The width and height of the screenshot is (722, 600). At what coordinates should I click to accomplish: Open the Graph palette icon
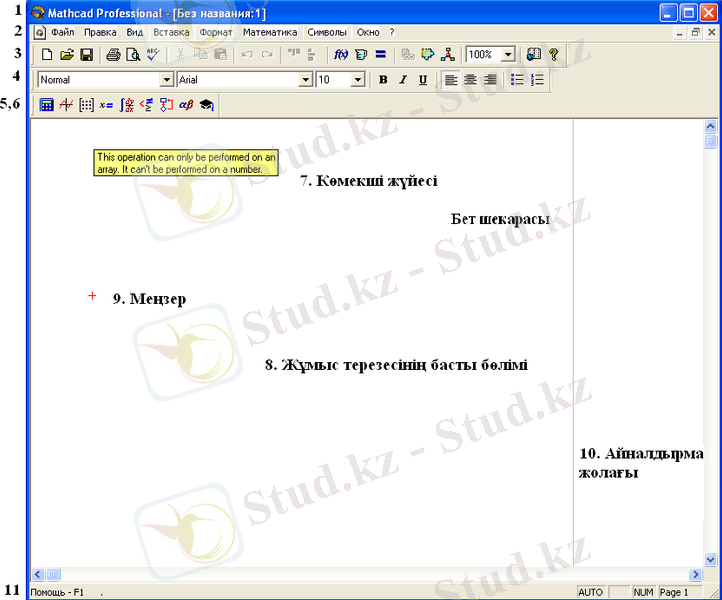[x=66, y=105]
